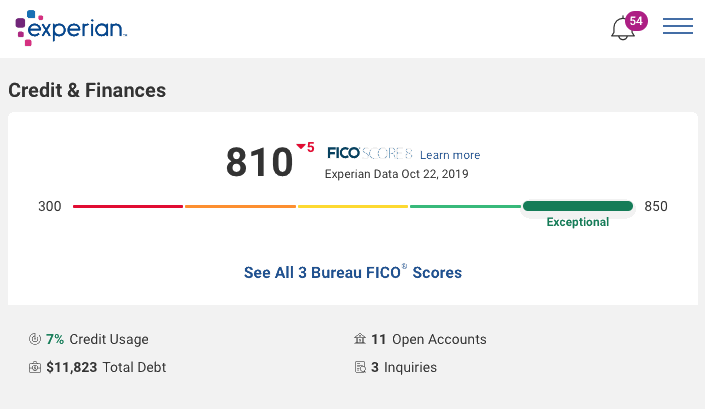Viewport: 705px width, 409px height.
Task: Open the notifications bell icon
Action: [x=622, y=28]
